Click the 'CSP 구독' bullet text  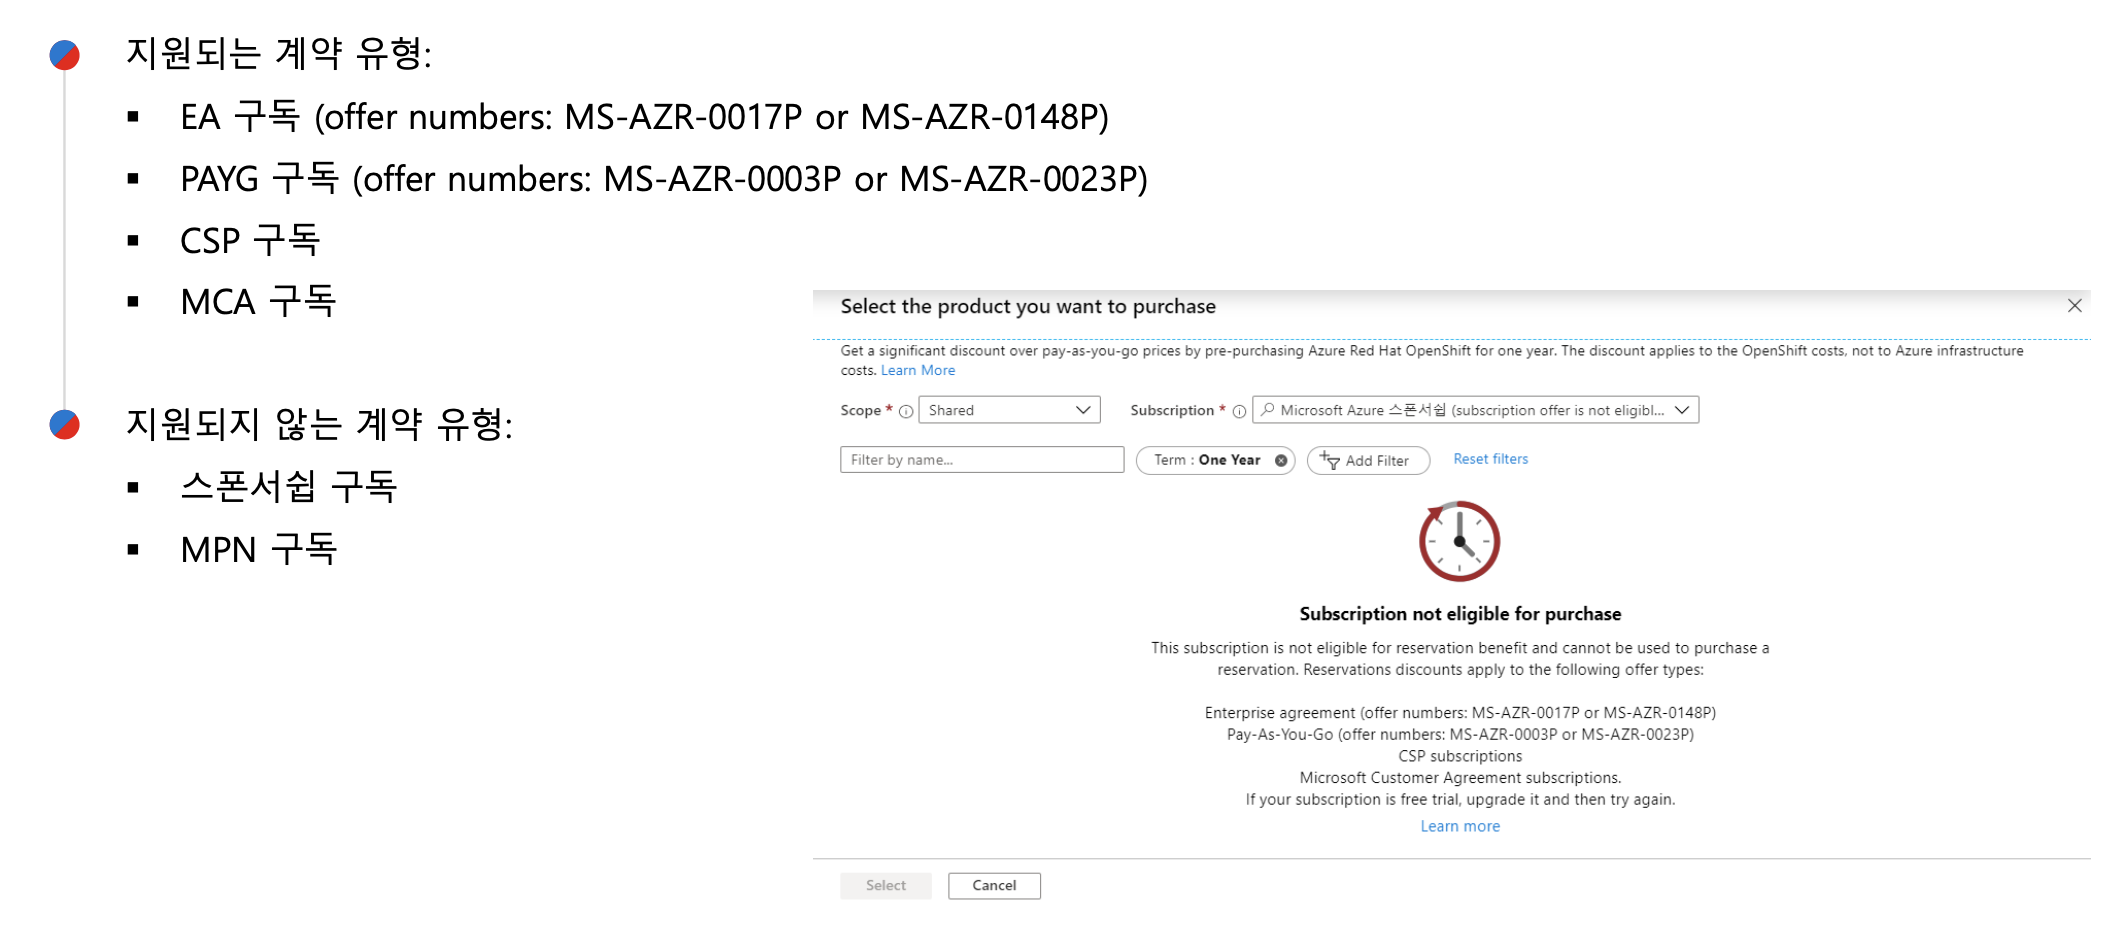[x=250, y=240]
